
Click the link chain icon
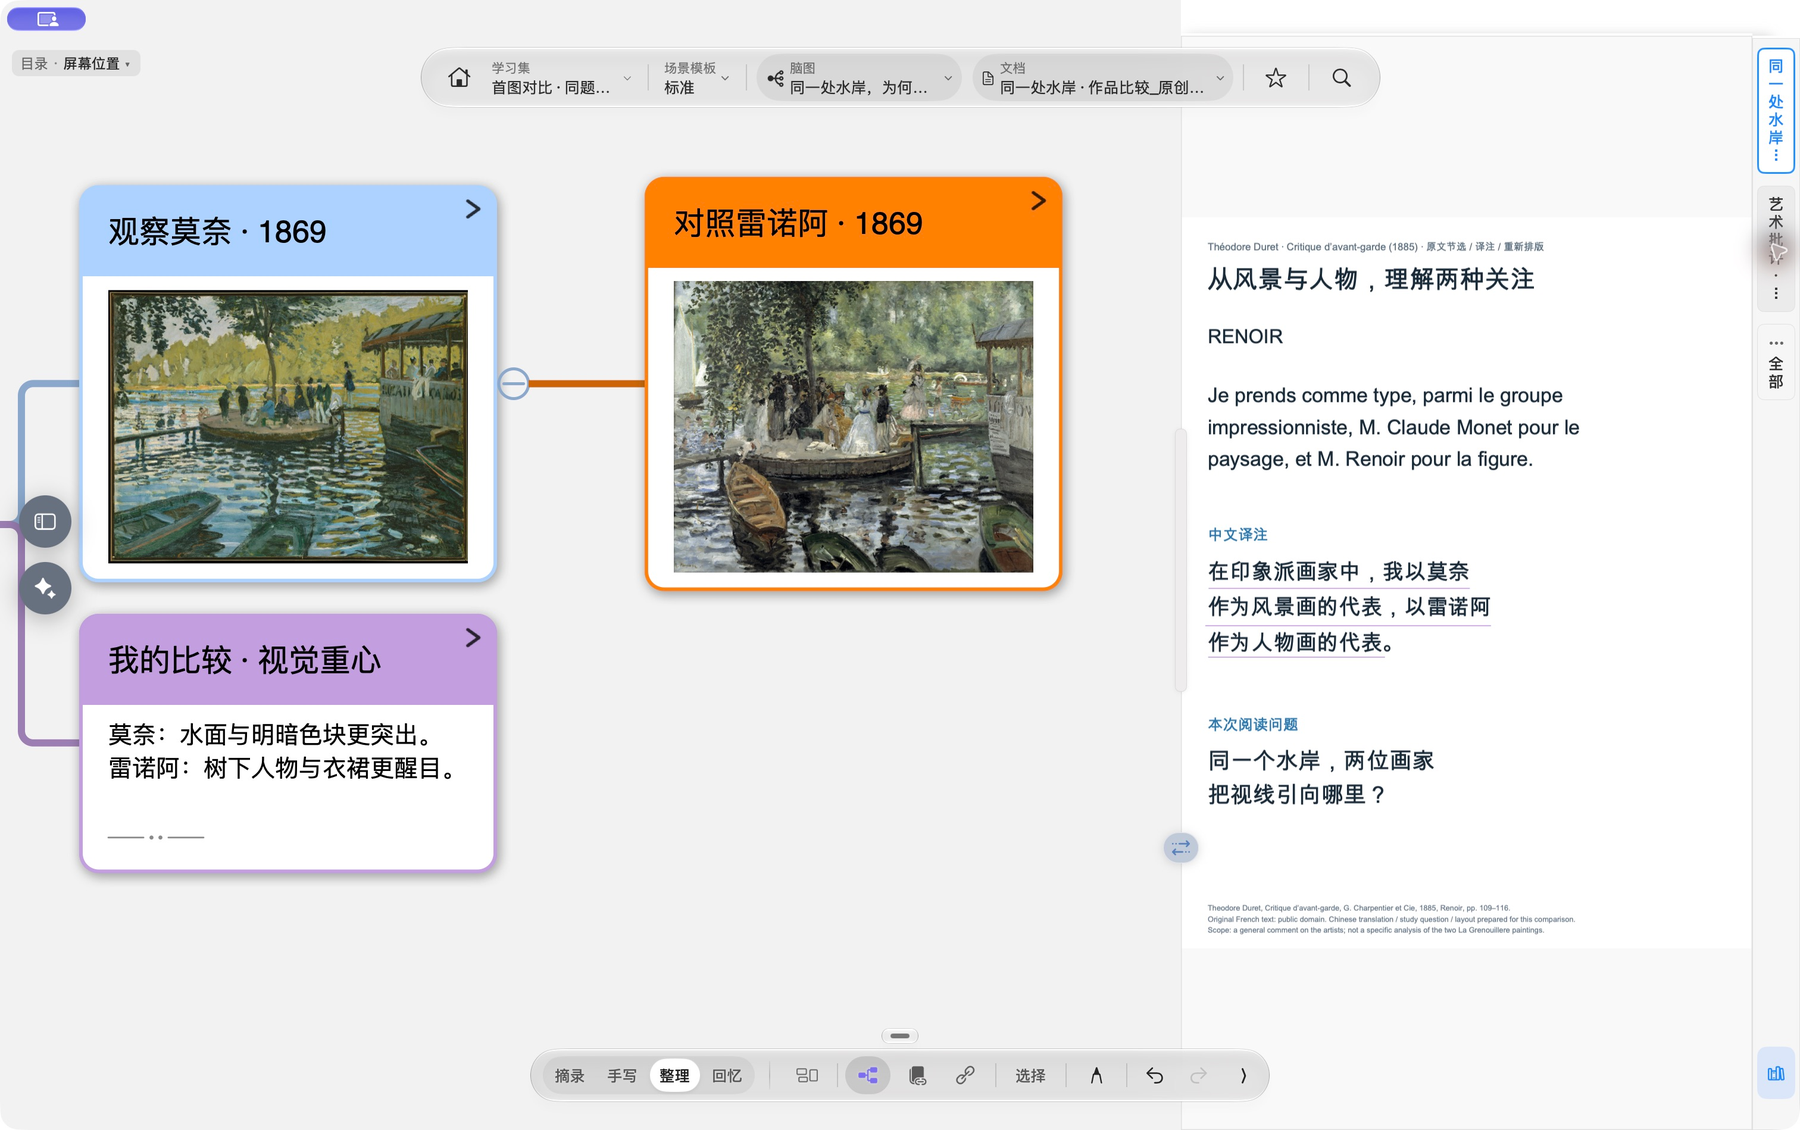click(965, 1076)
